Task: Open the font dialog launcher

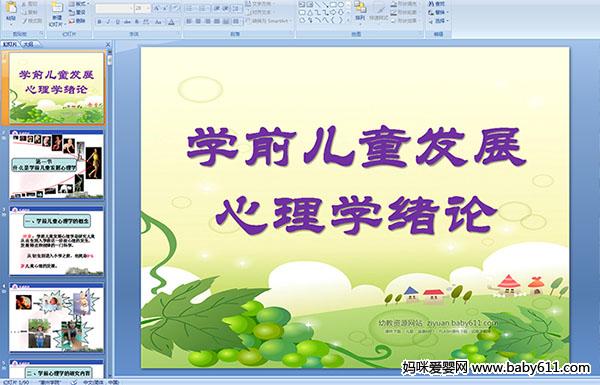Action: coord(178,34)
